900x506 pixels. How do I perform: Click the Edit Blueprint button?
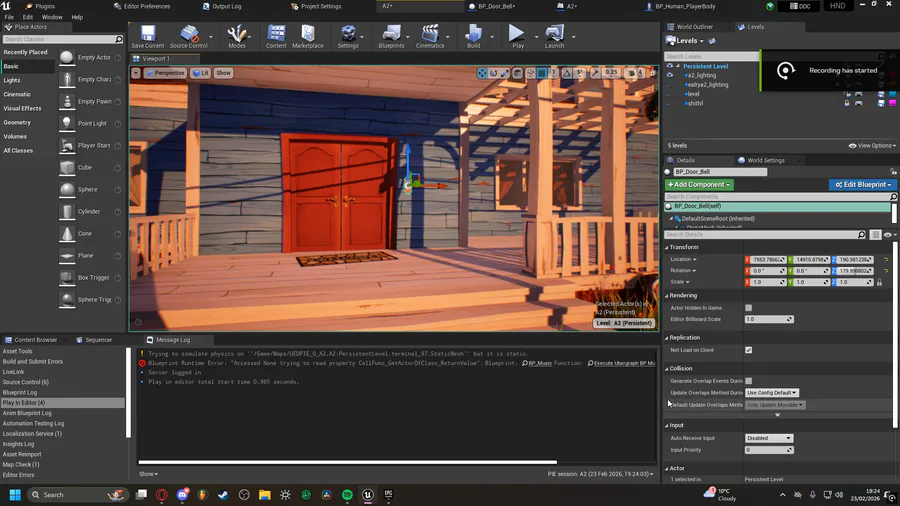click(862, 185)
